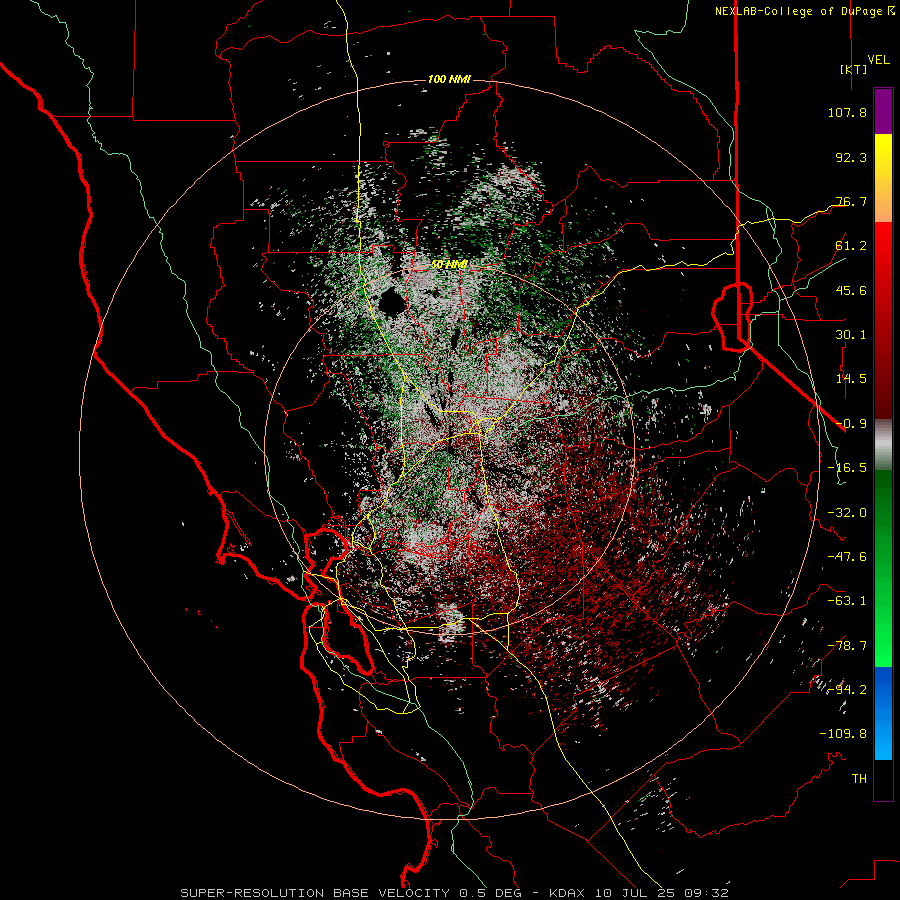Click the 45.6 velocity scale value
The width and height of the screenshot is (900, 900).
click(x=851, y=290)
